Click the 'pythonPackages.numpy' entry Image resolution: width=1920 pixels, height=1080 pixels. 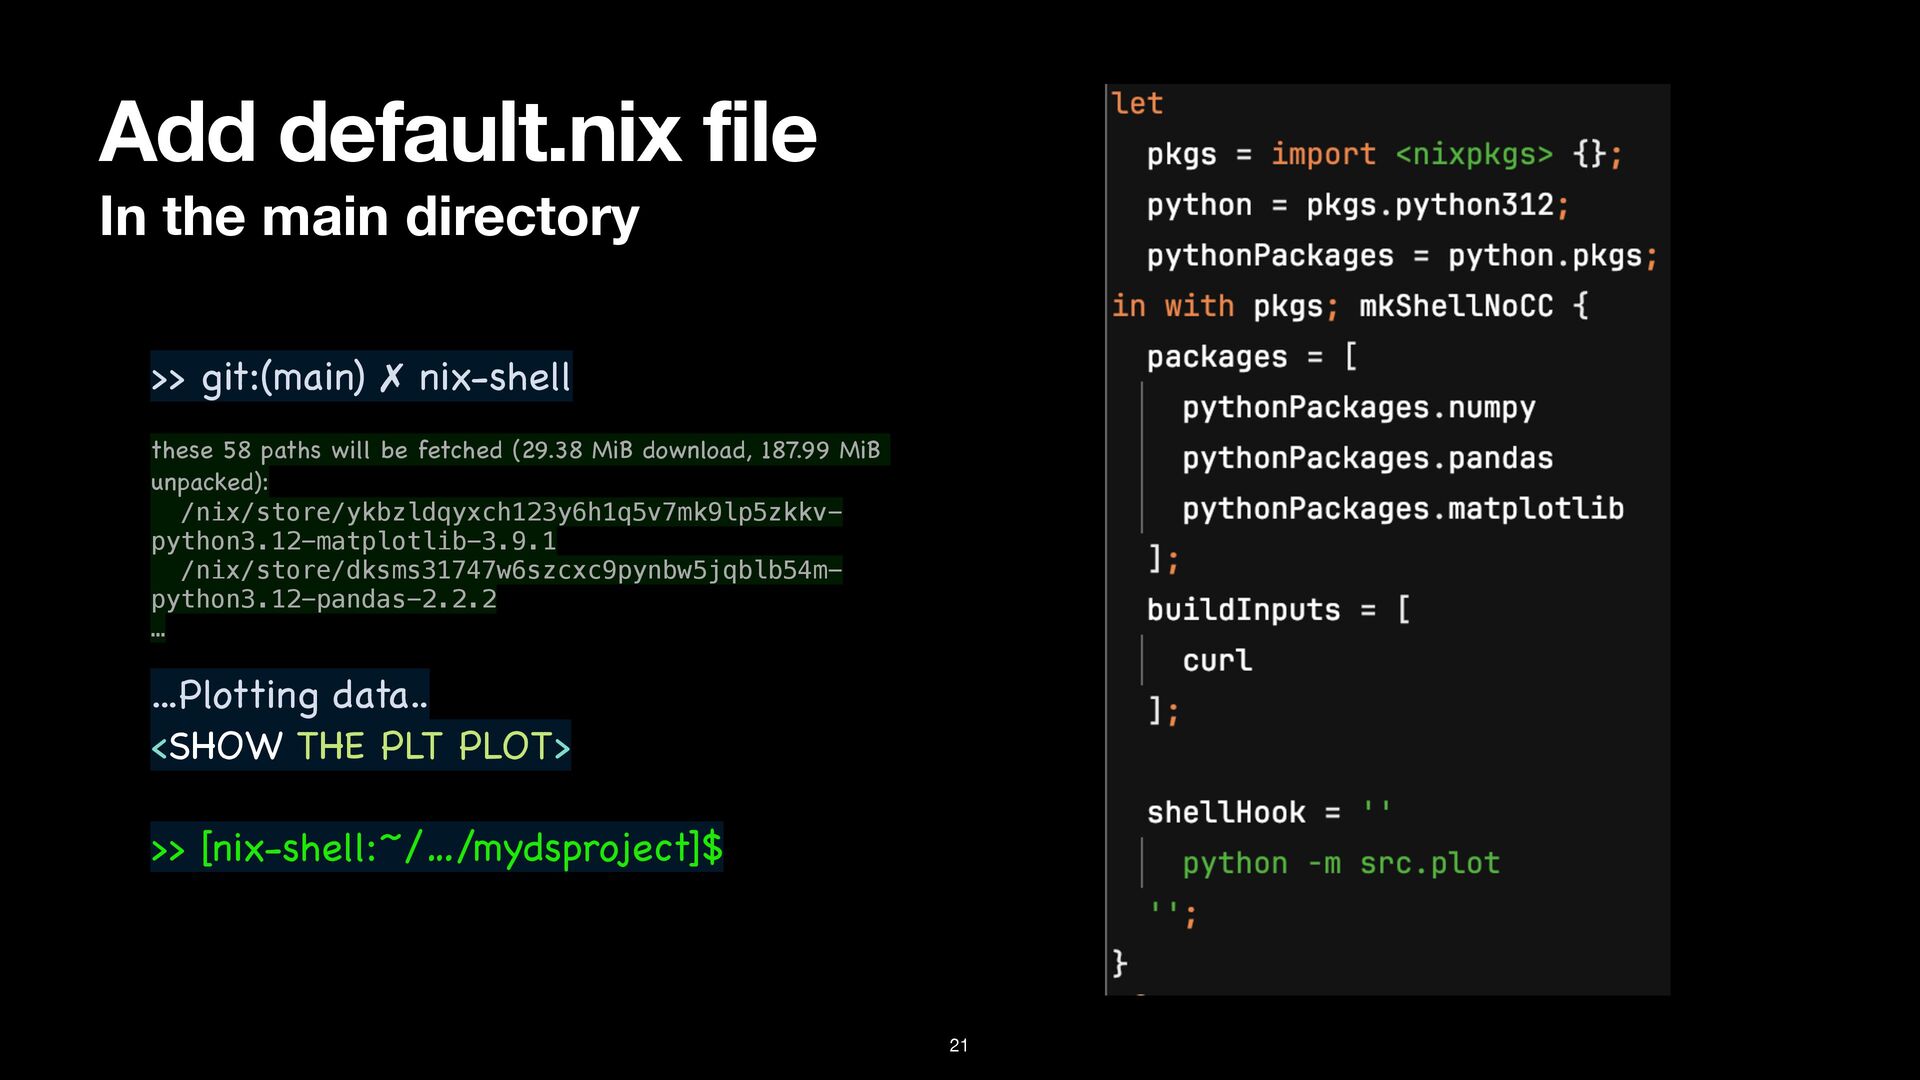point(1359,408)
